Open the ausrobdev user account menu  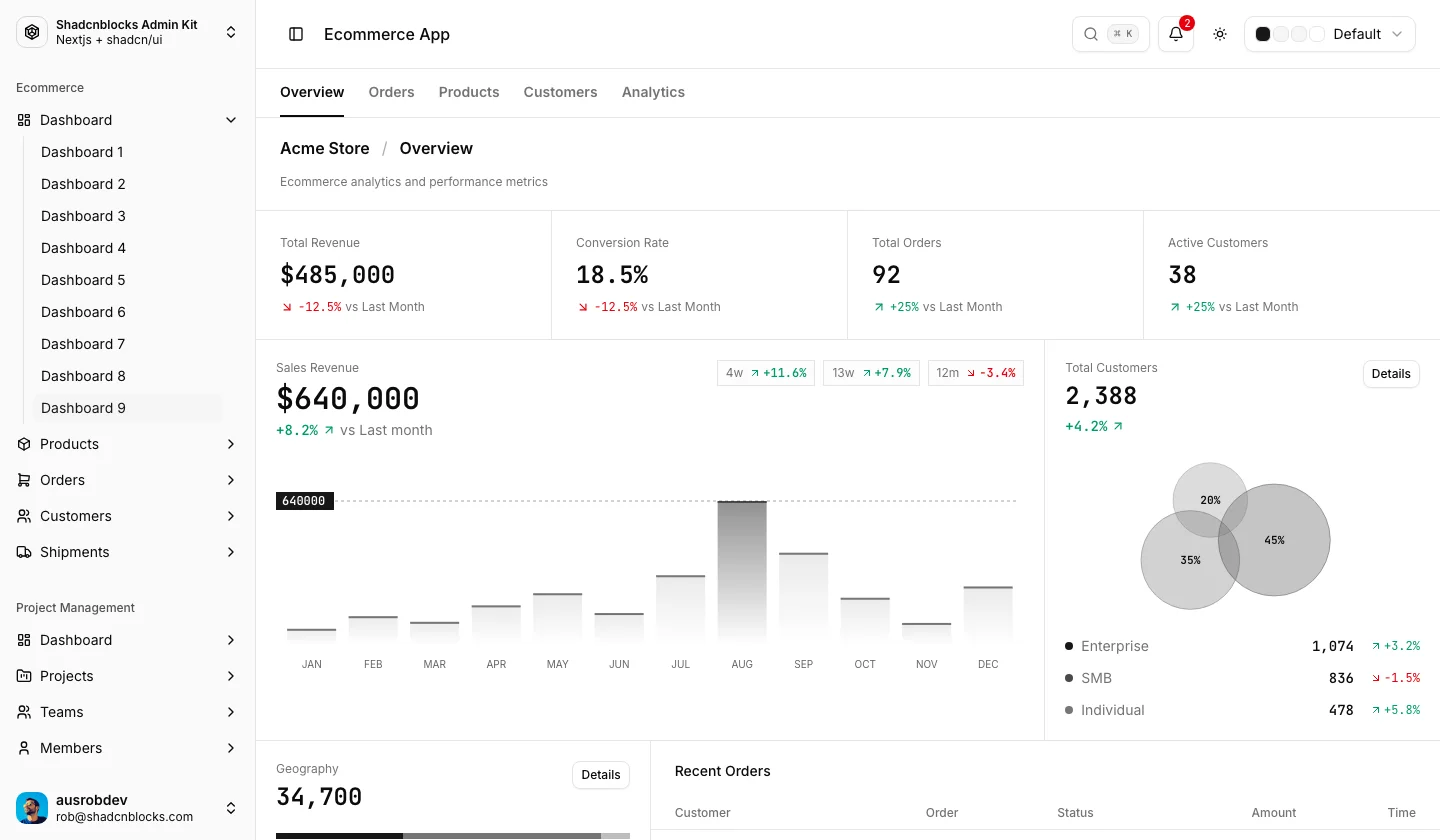pyautogui.click(x=128, y=808)
